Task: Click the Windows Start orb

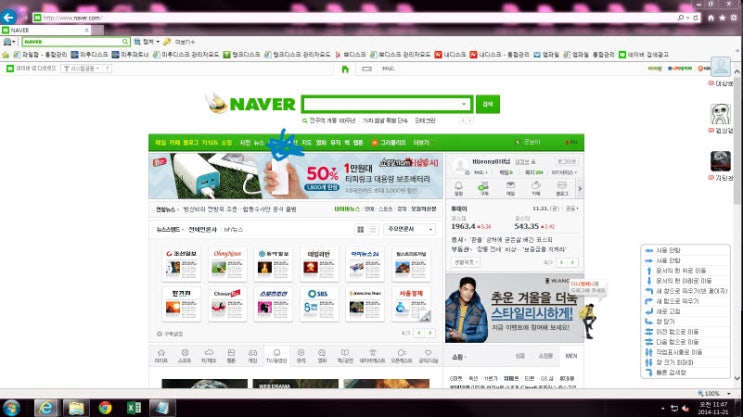Action: coord(11,408)
